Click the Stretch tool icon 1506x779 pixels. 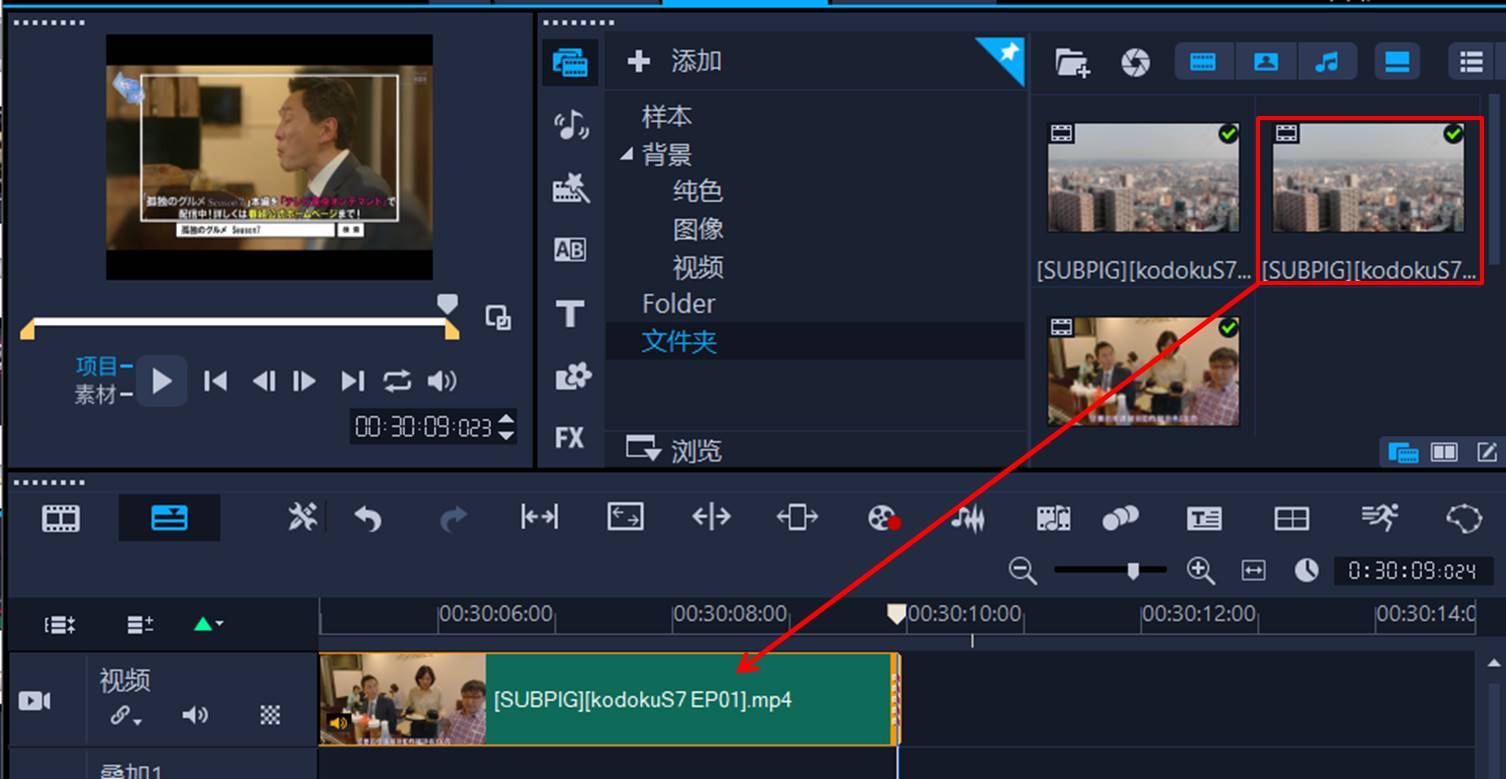(x=625, y=517)
